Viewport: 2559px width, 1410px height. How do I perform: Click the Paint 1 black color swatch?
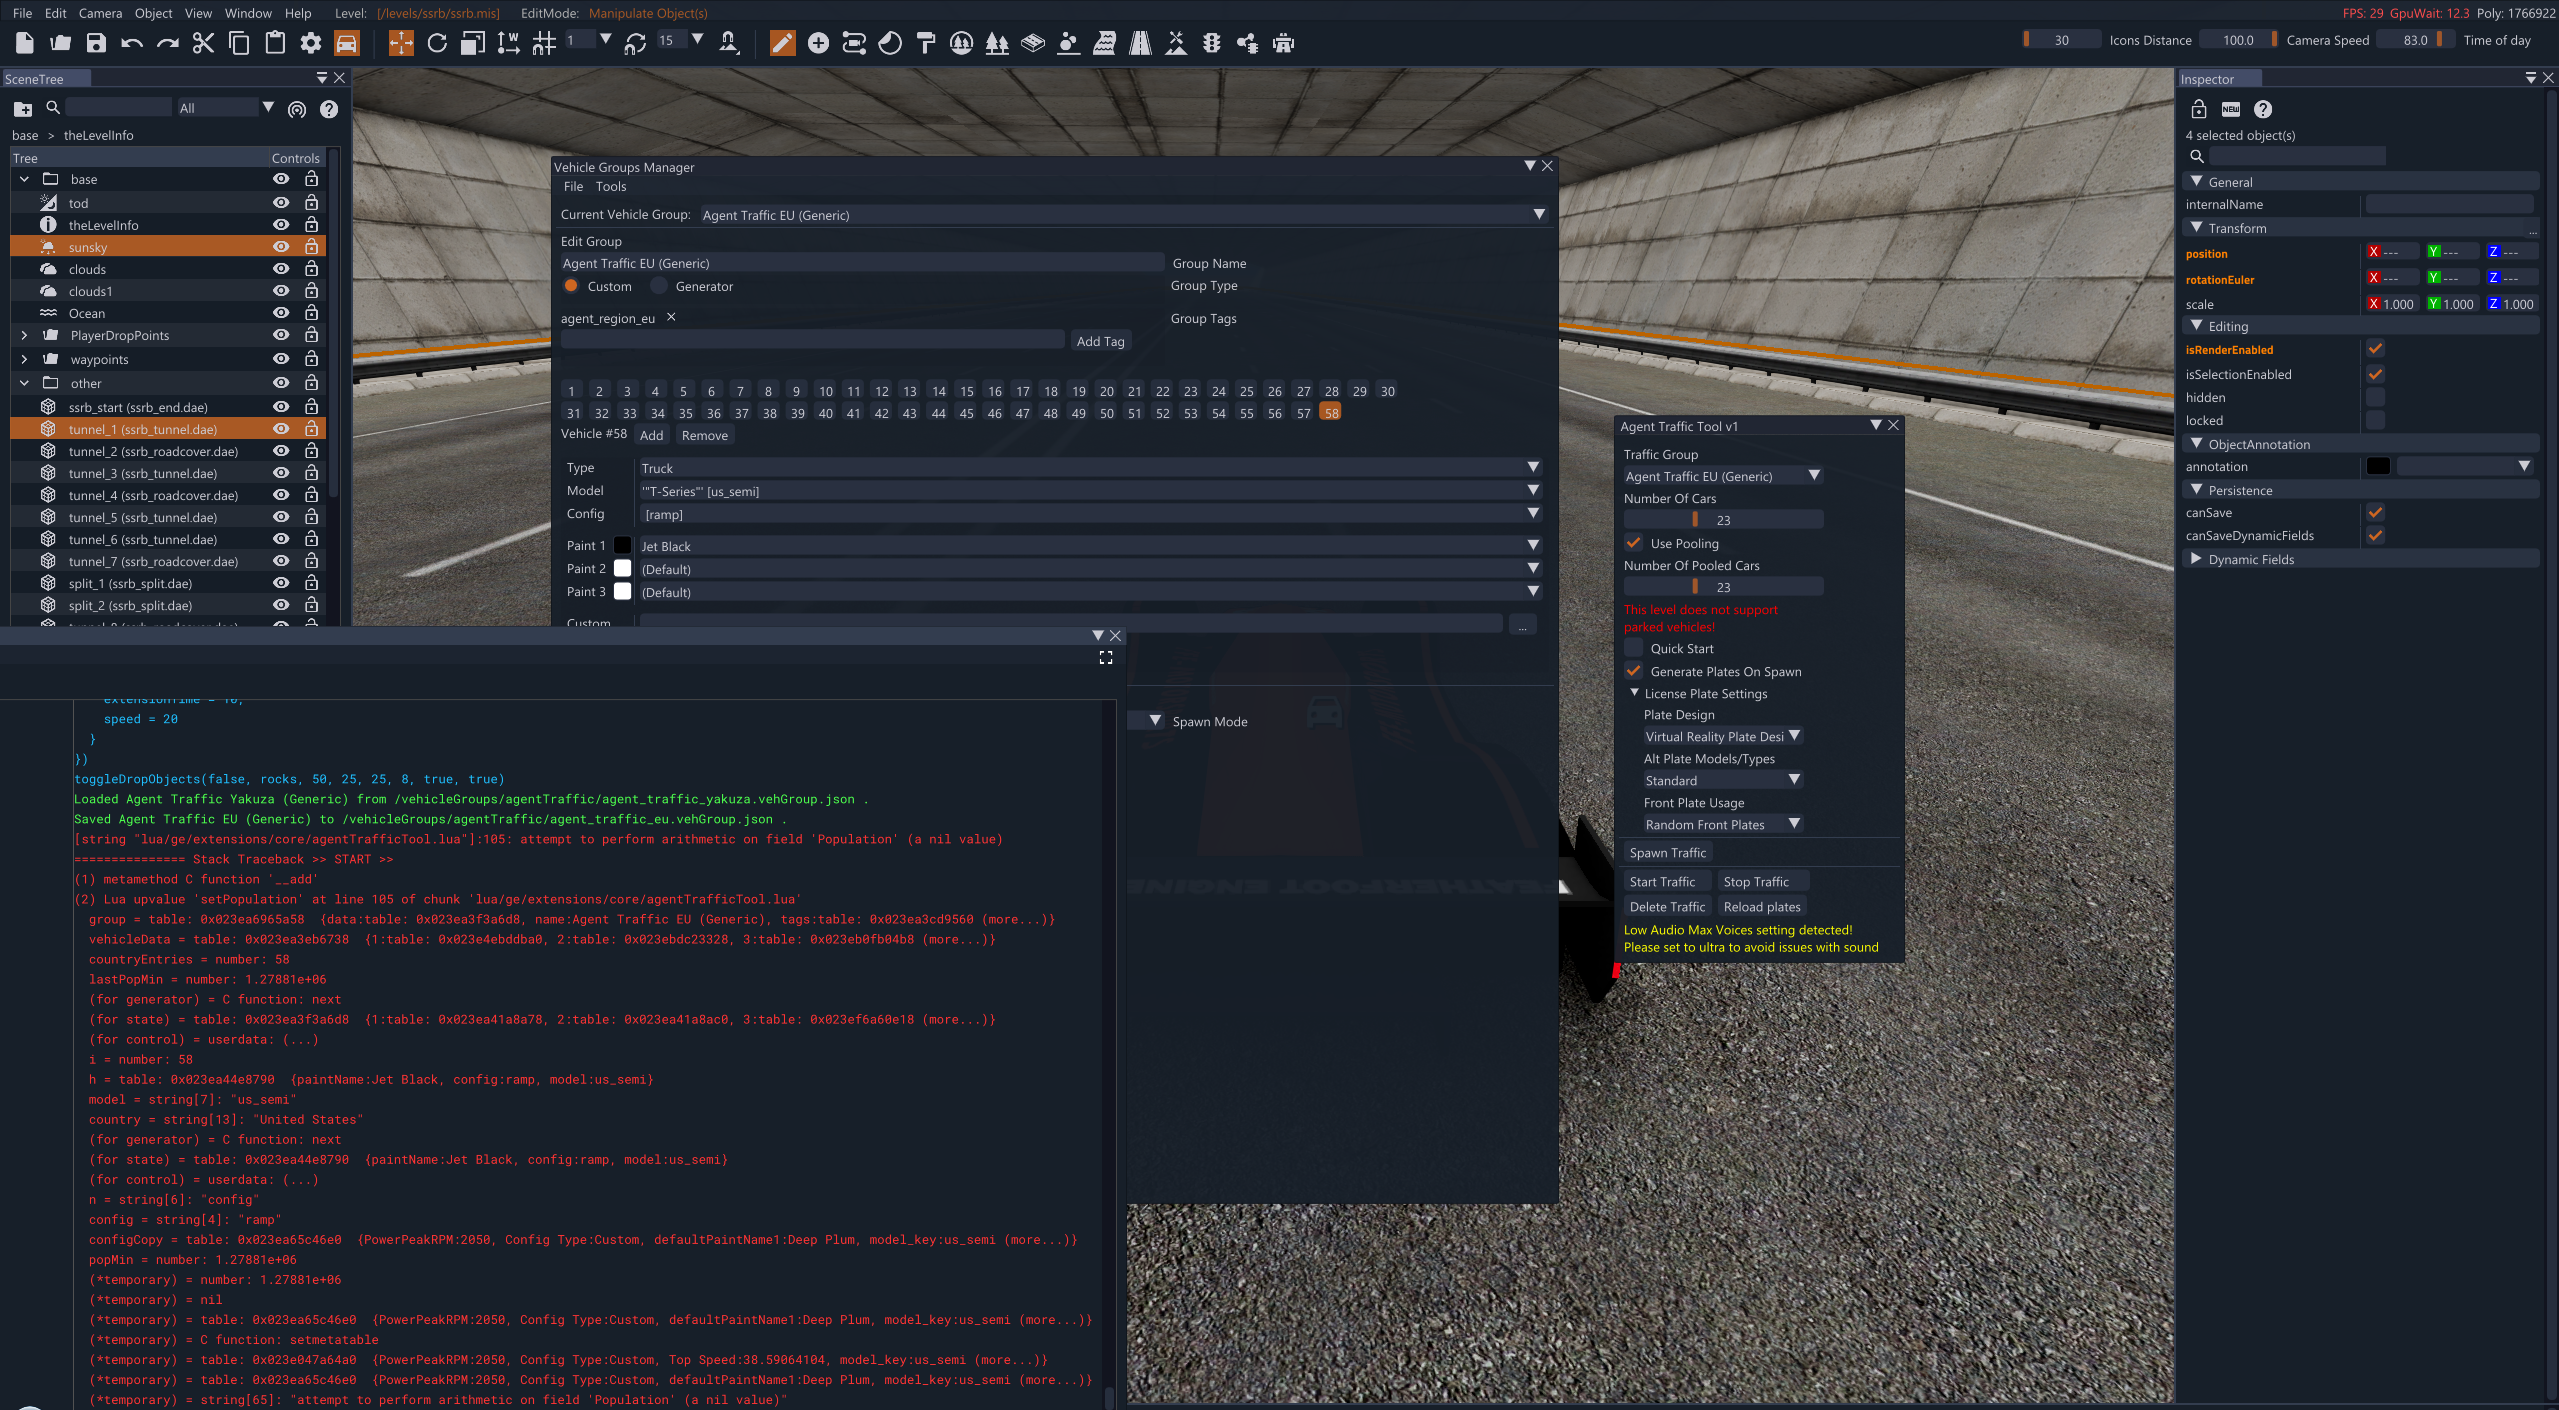pos(622,546)
